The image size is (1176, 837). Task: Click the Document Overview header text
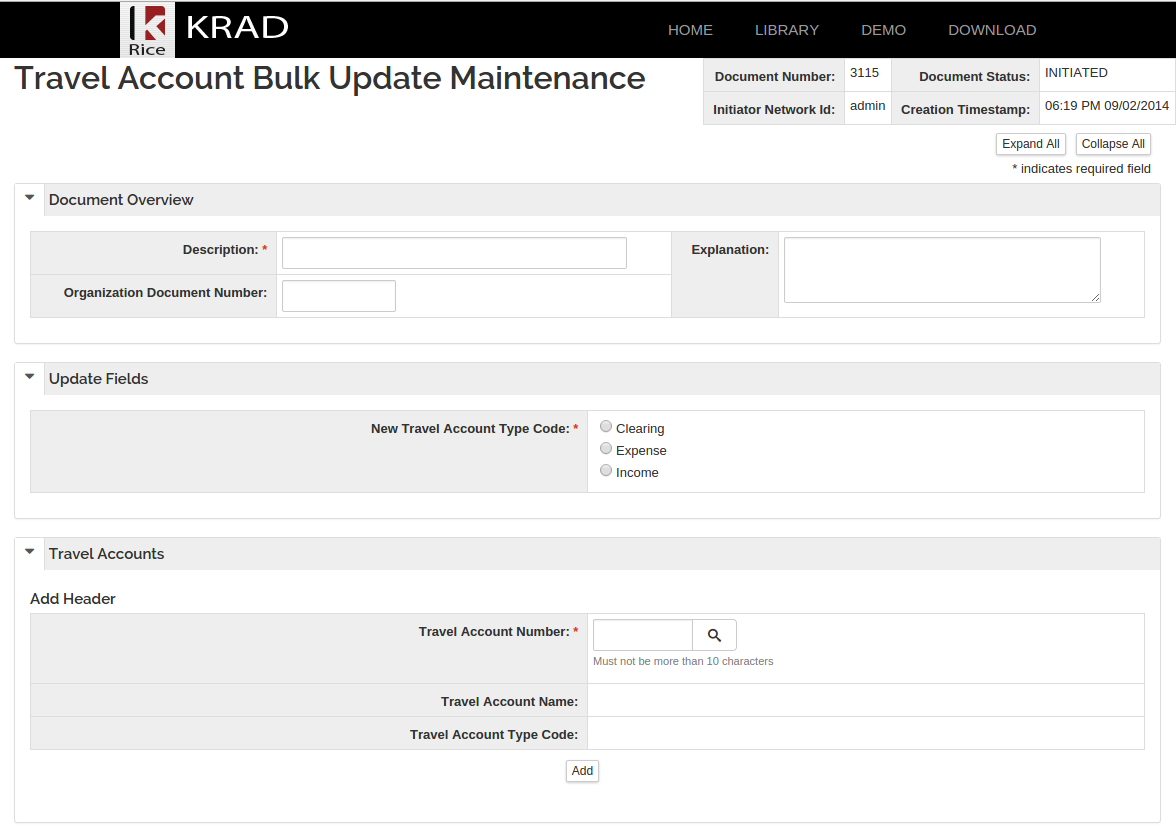[121, 200]
